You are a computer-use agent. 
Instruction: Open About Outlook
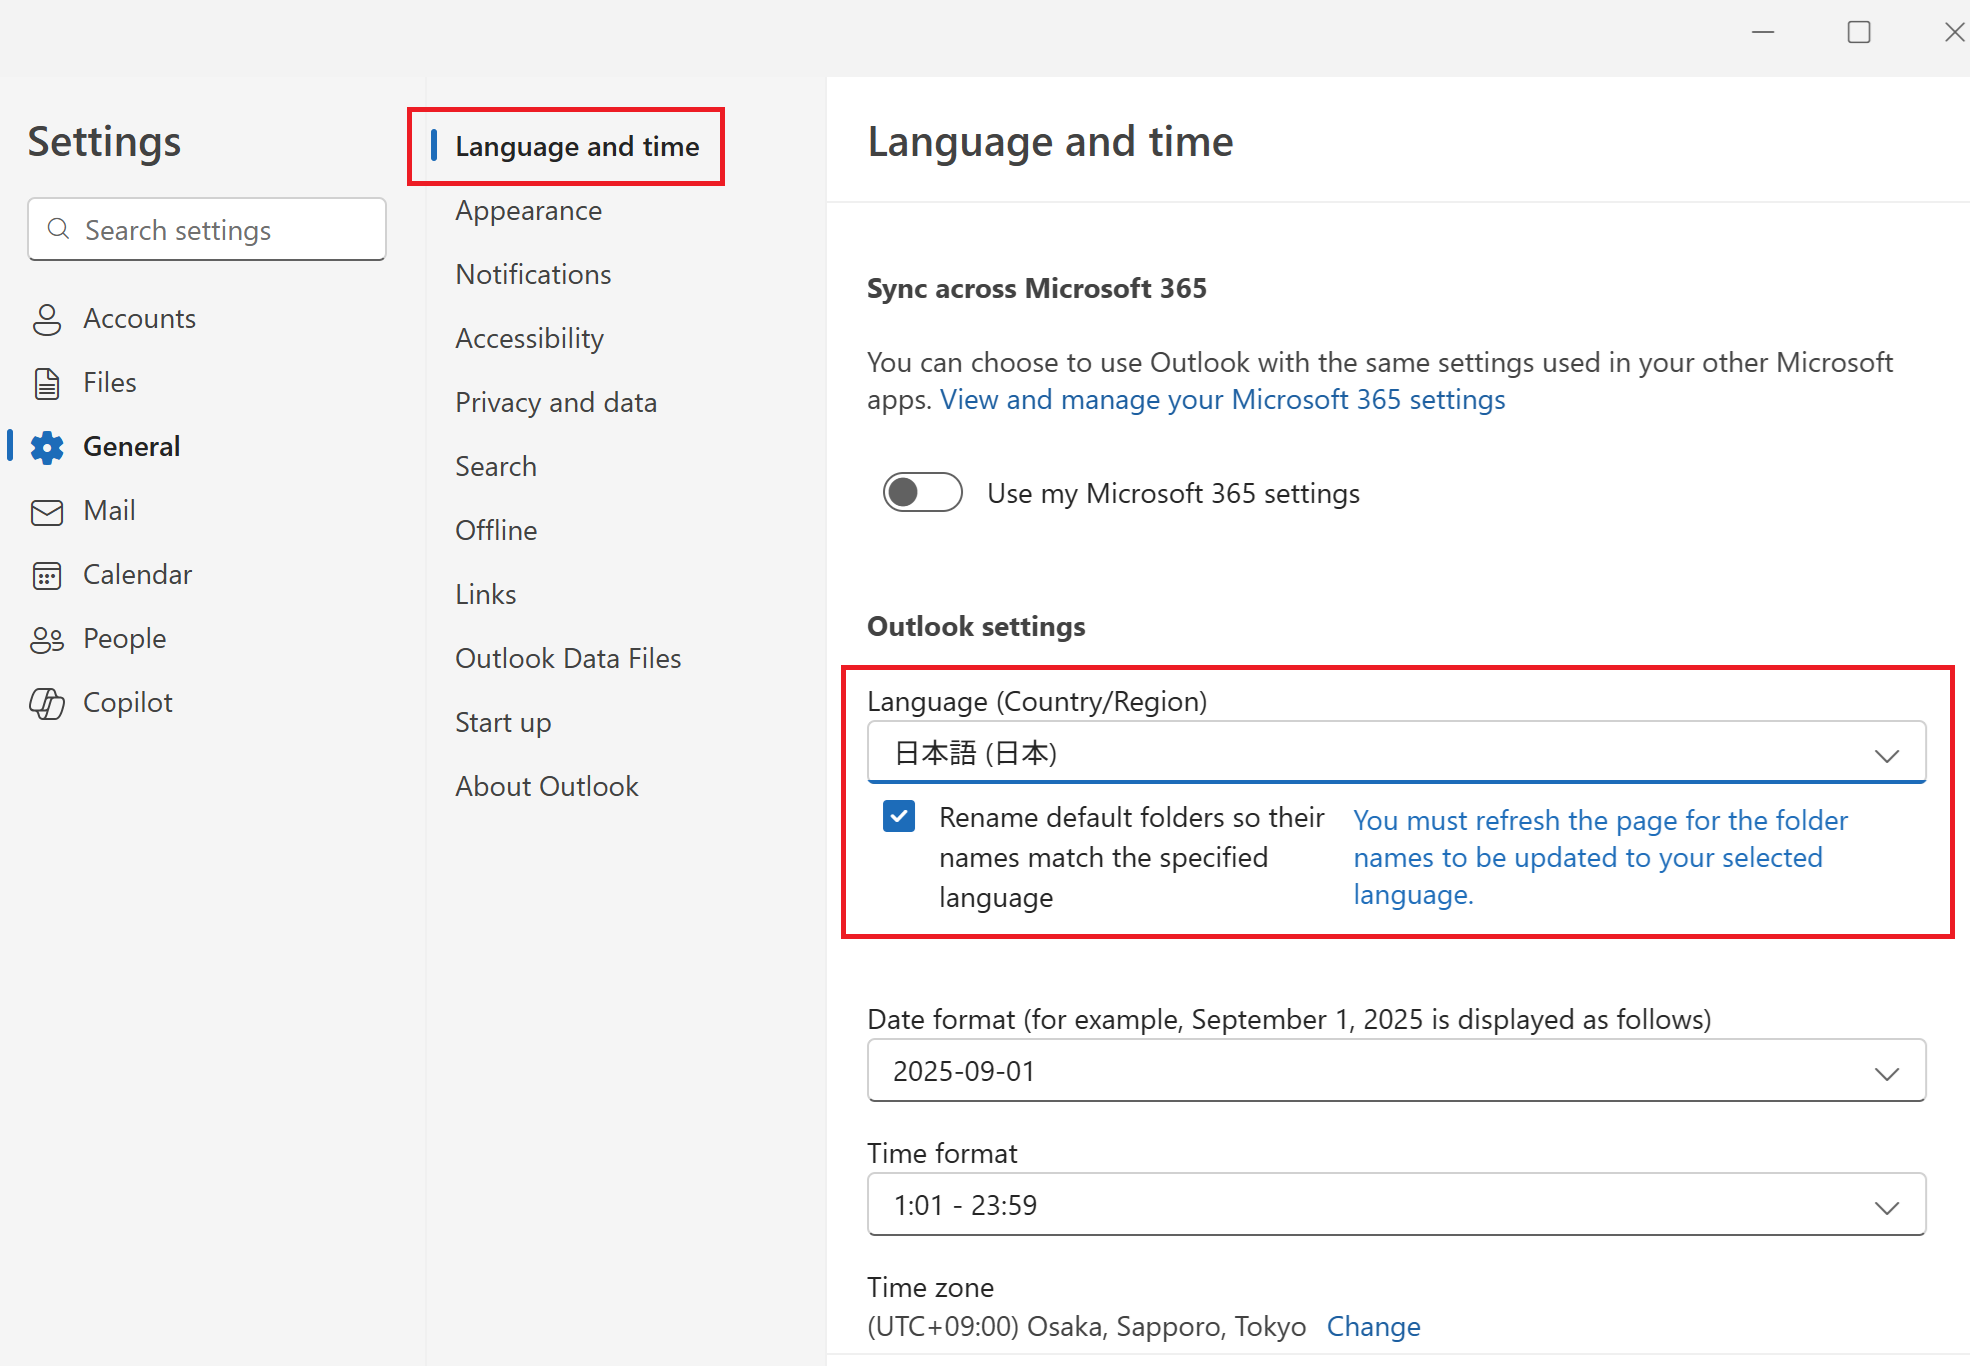(x=547, y=787)
